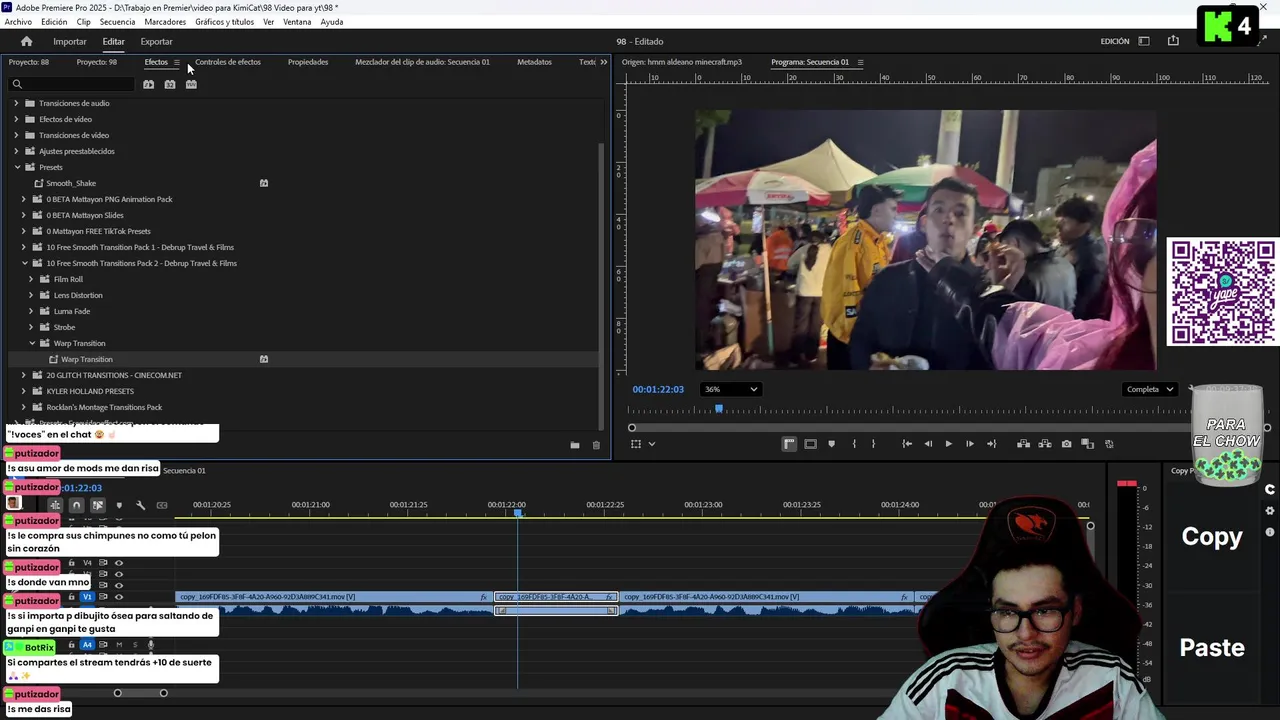The height and width of the screenshot is (720, 1280).
Task: Create new custom bin in Effects panel
Action: pos(575,445)
